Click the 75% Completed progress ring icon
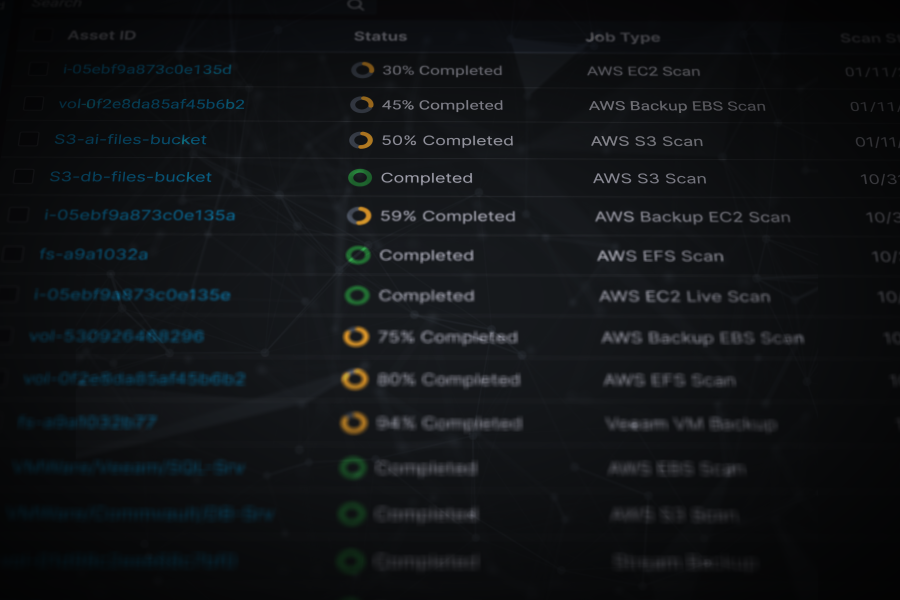The height and width of the screenshot is (600, 900). (356, 337)
